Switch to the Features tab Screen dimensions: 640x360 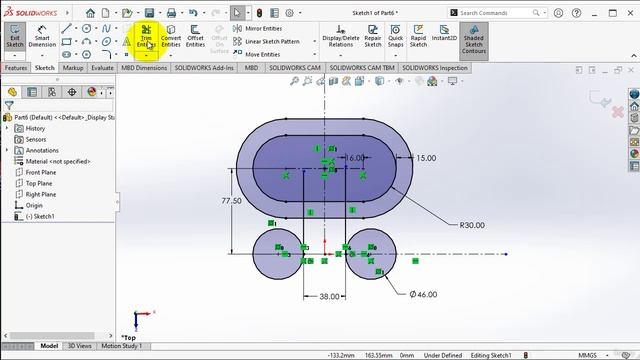tap(16, 68)
